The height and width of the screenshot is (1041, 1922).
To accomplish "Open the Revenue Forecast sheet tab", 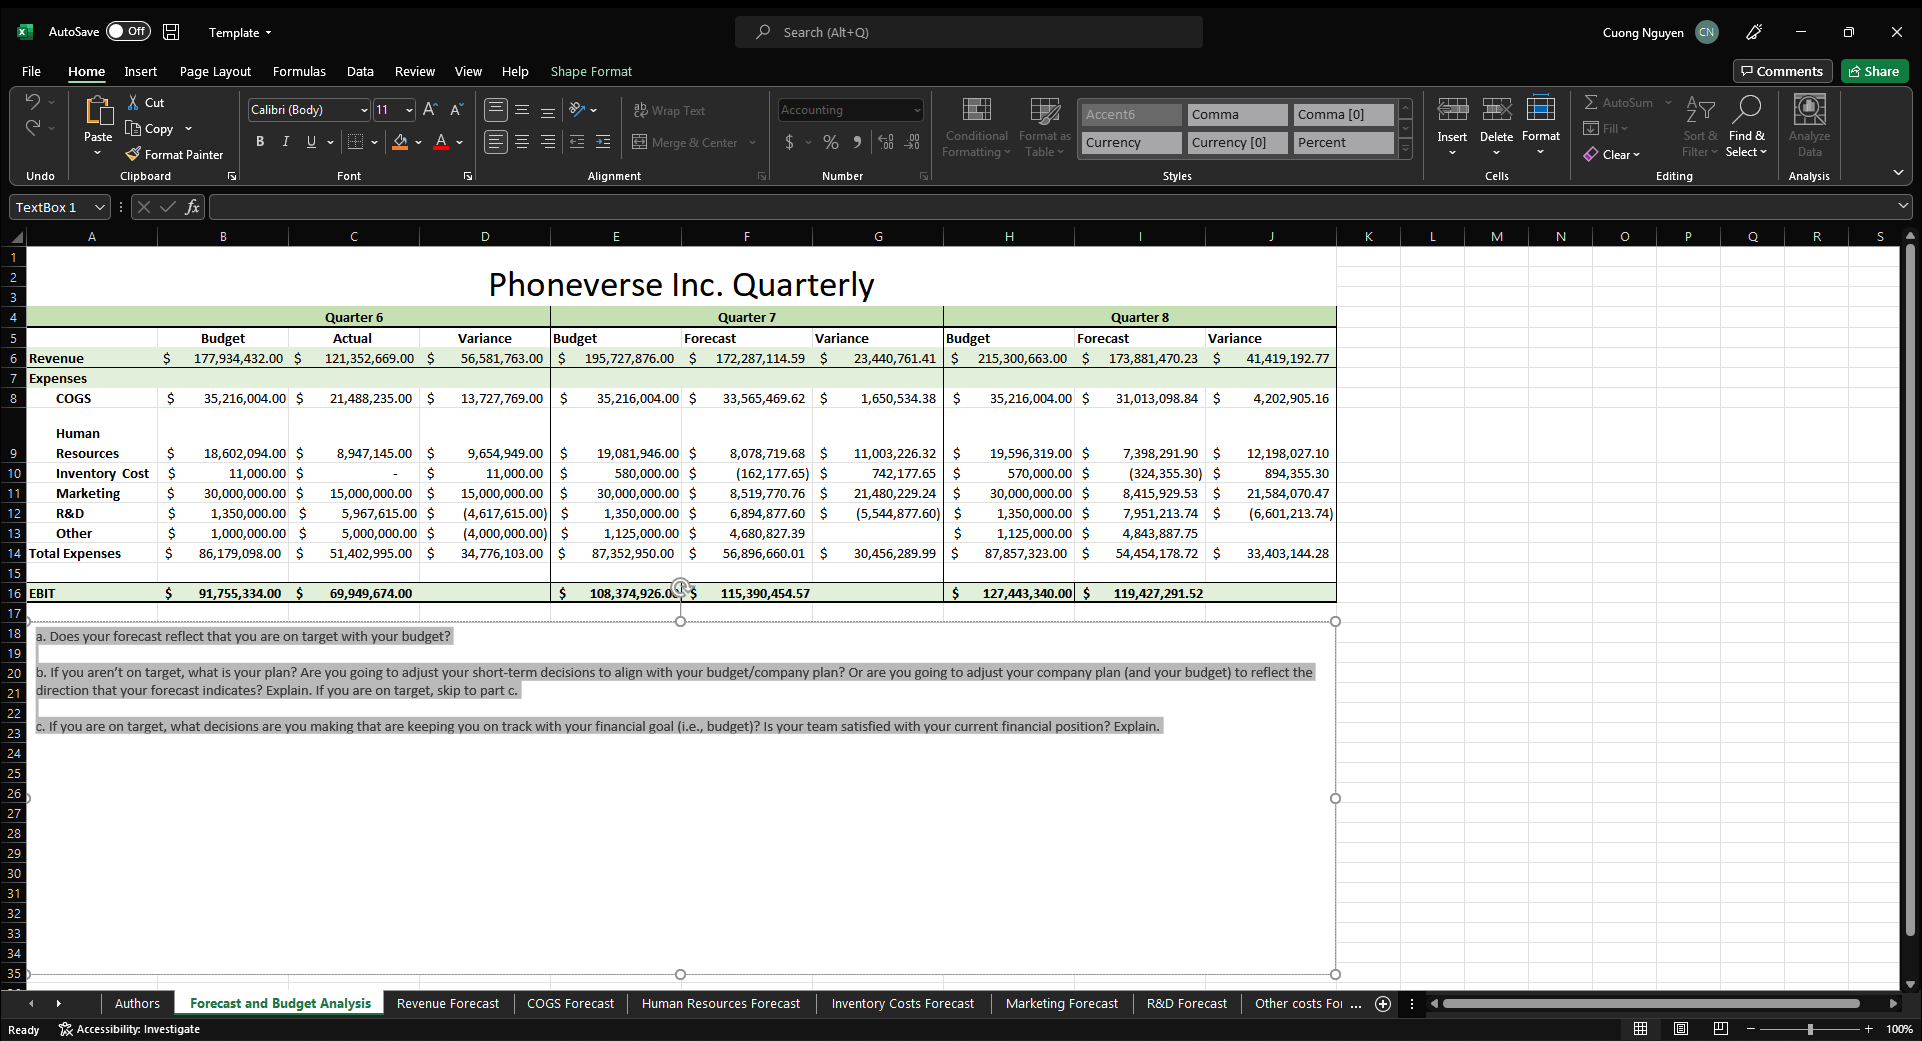I will pyautogui.click(x=448, y=1004).
